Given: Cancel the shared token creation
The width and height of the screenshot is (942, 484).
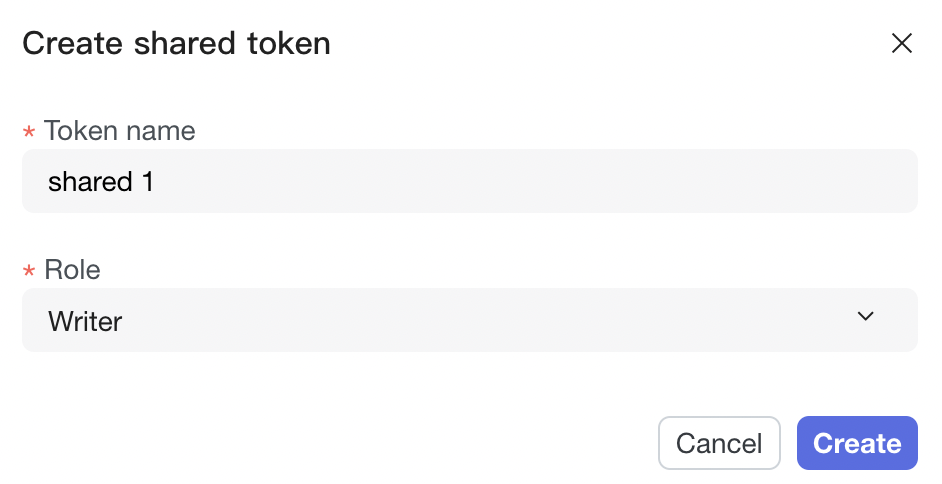Looking at the screenshot, I should coord(718,443).
